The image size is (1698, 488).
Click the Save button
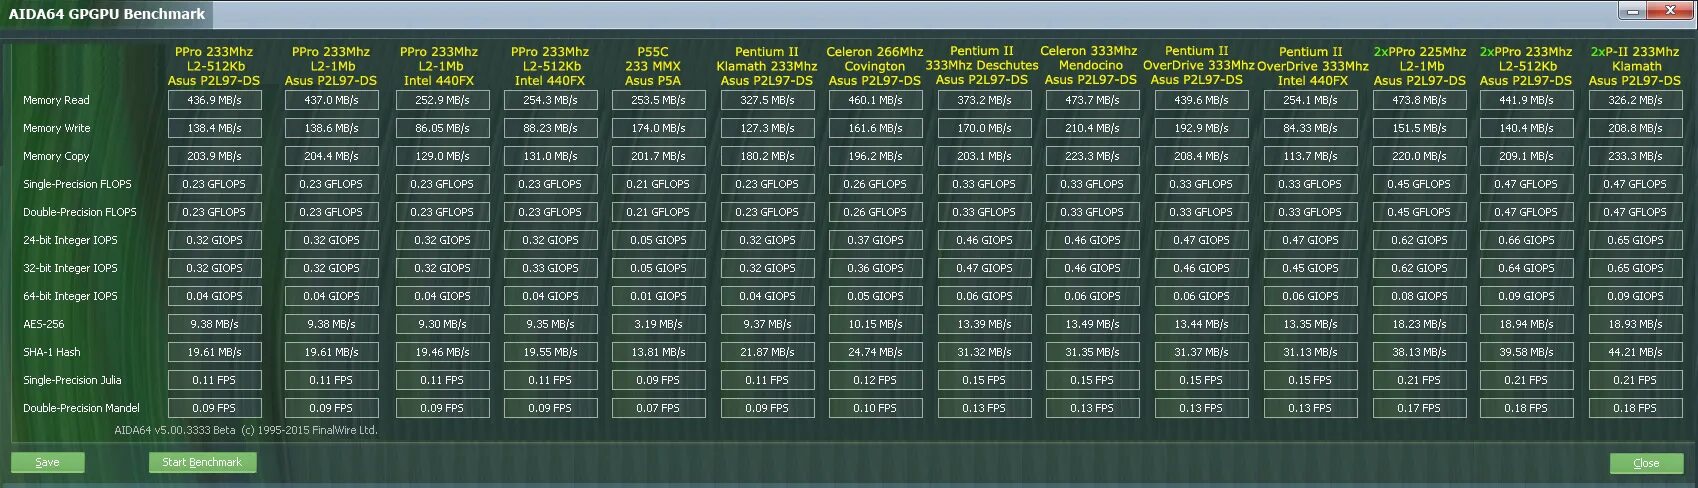(47, 462)
